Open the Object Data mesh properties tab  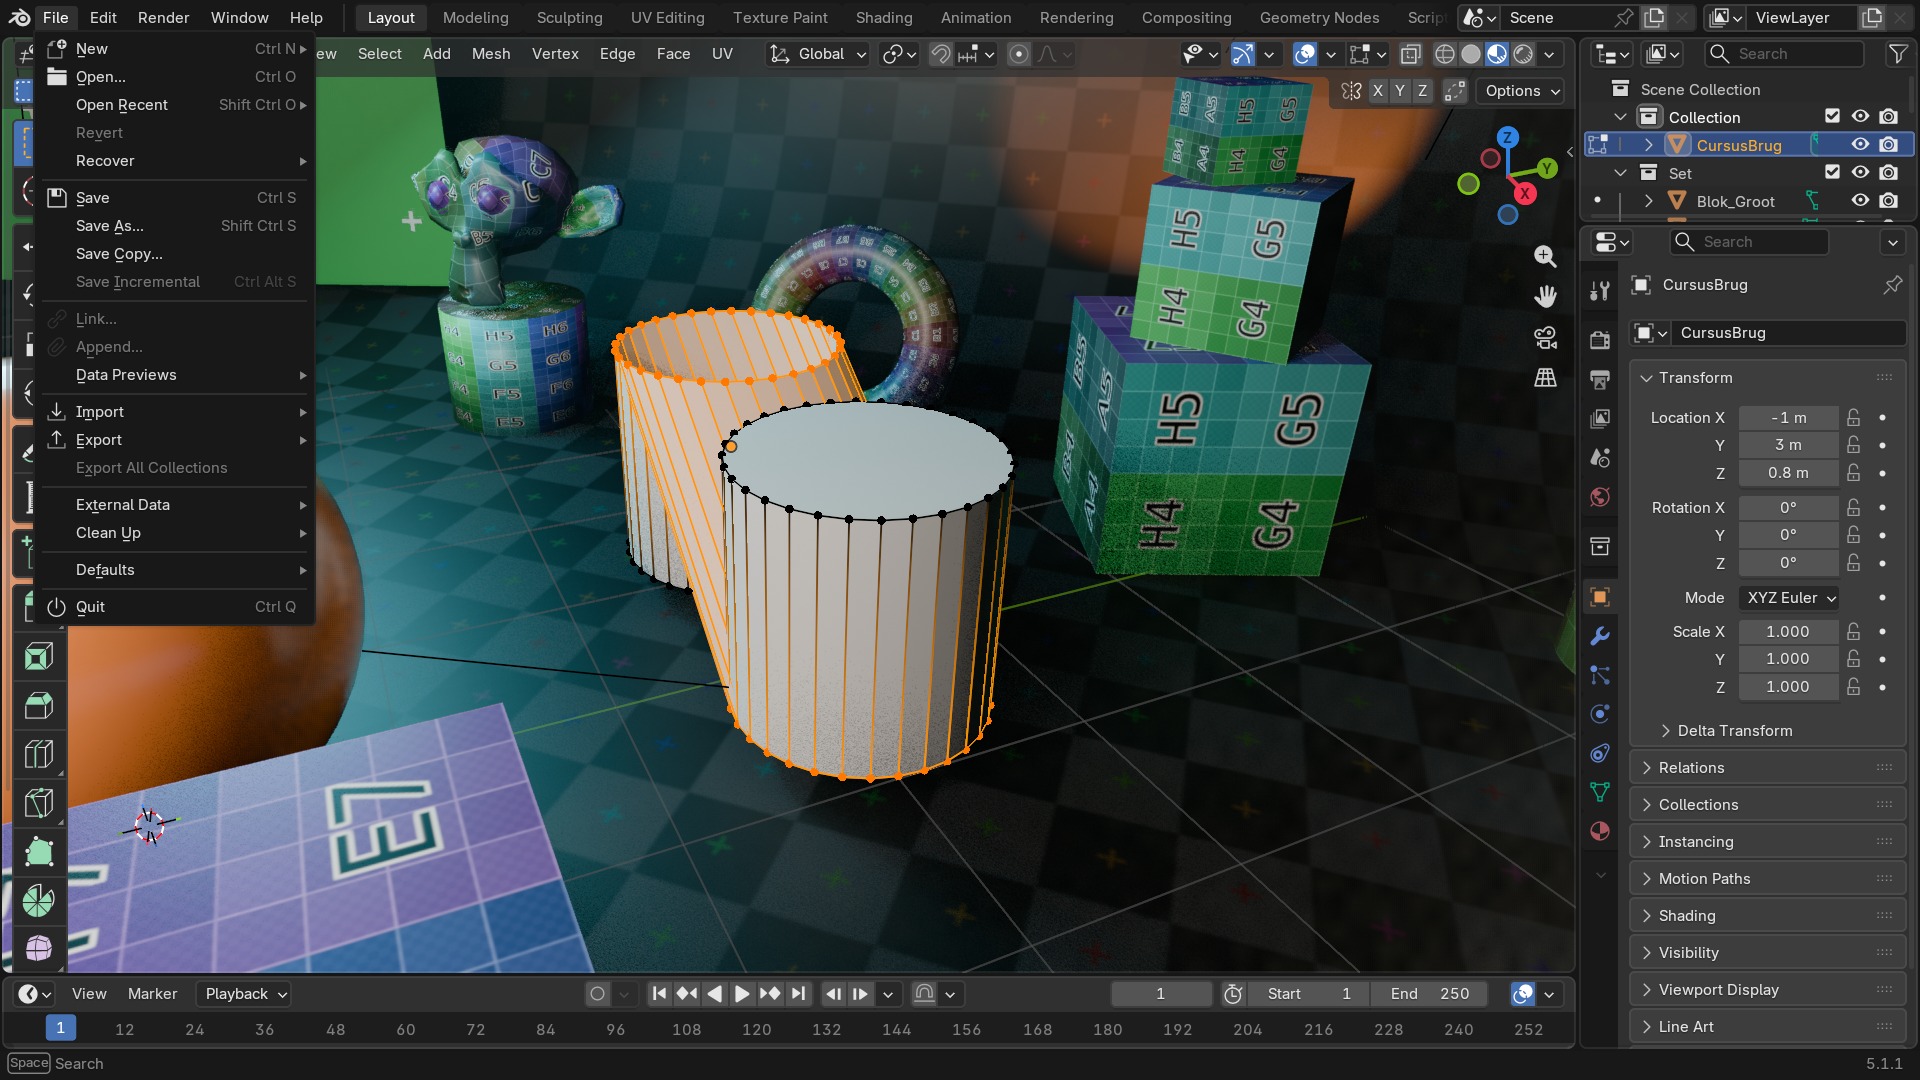point(1600,792)
